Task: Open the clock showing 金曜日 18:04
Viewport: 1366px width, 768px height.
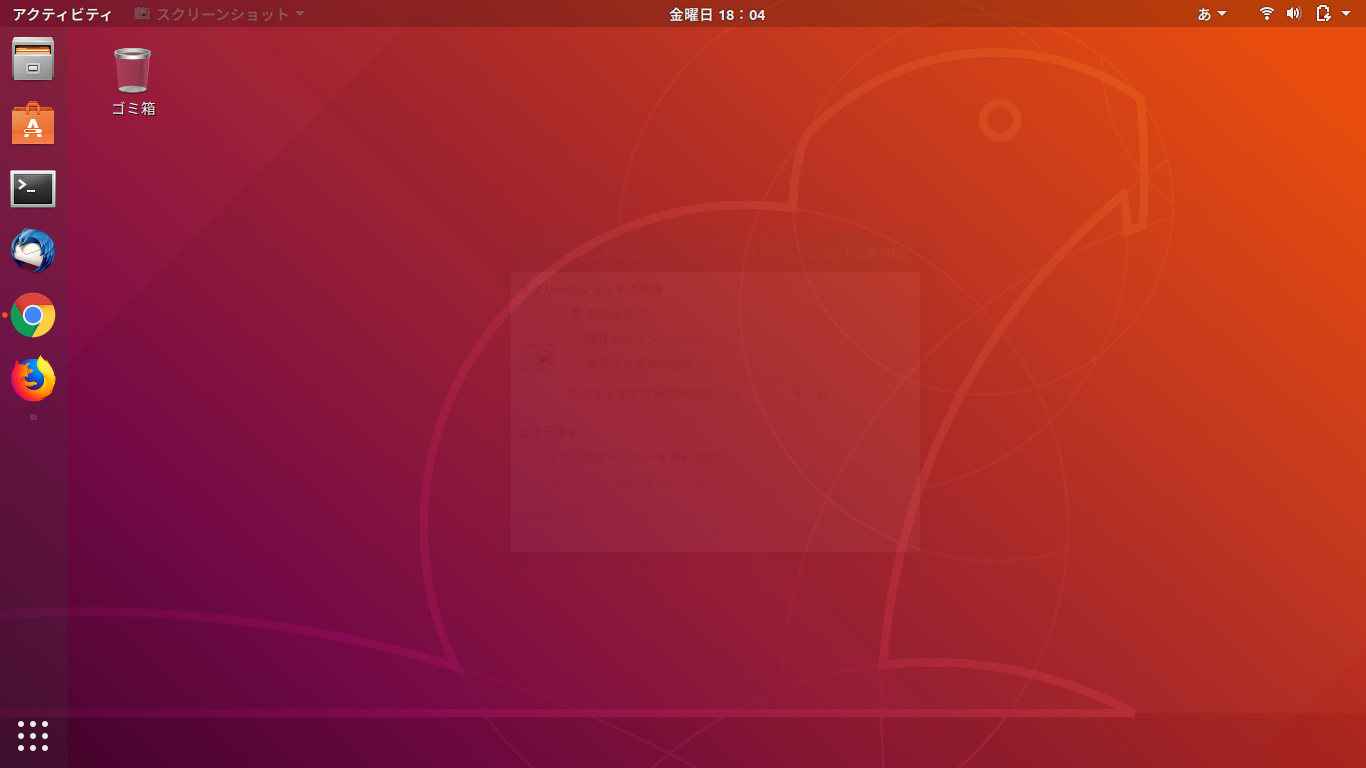Action: click(717, 14)
